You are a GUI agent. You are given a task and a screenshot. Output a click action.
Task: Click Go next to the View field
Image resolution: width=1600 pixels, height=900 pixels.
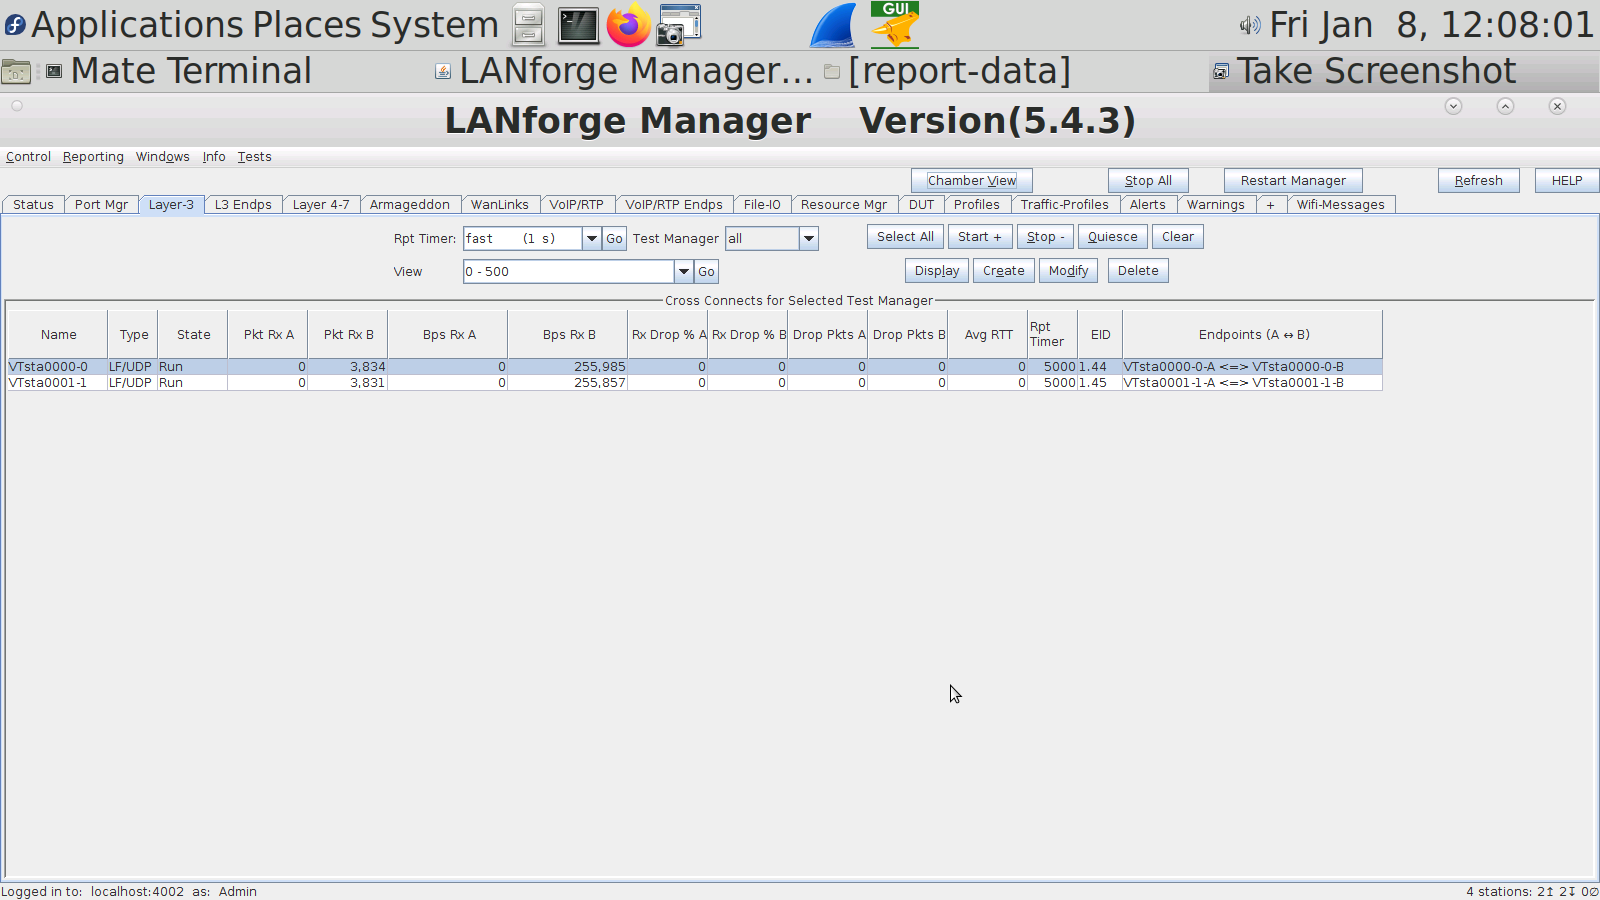click(706, 272)
